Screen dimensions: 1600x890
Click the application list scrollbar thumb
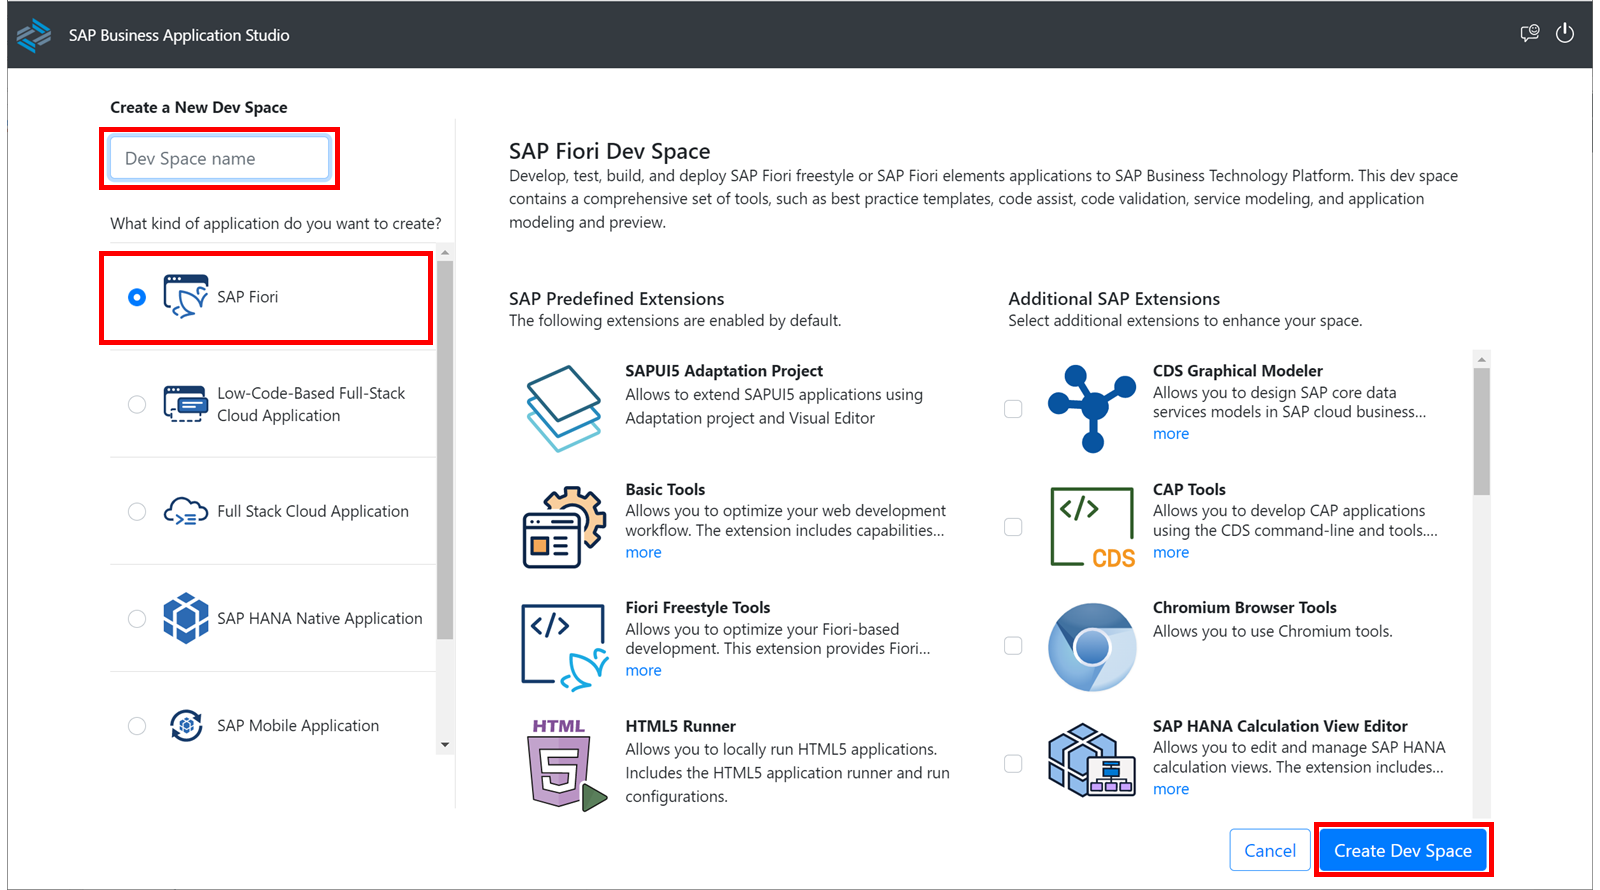(x=445, y=450)
